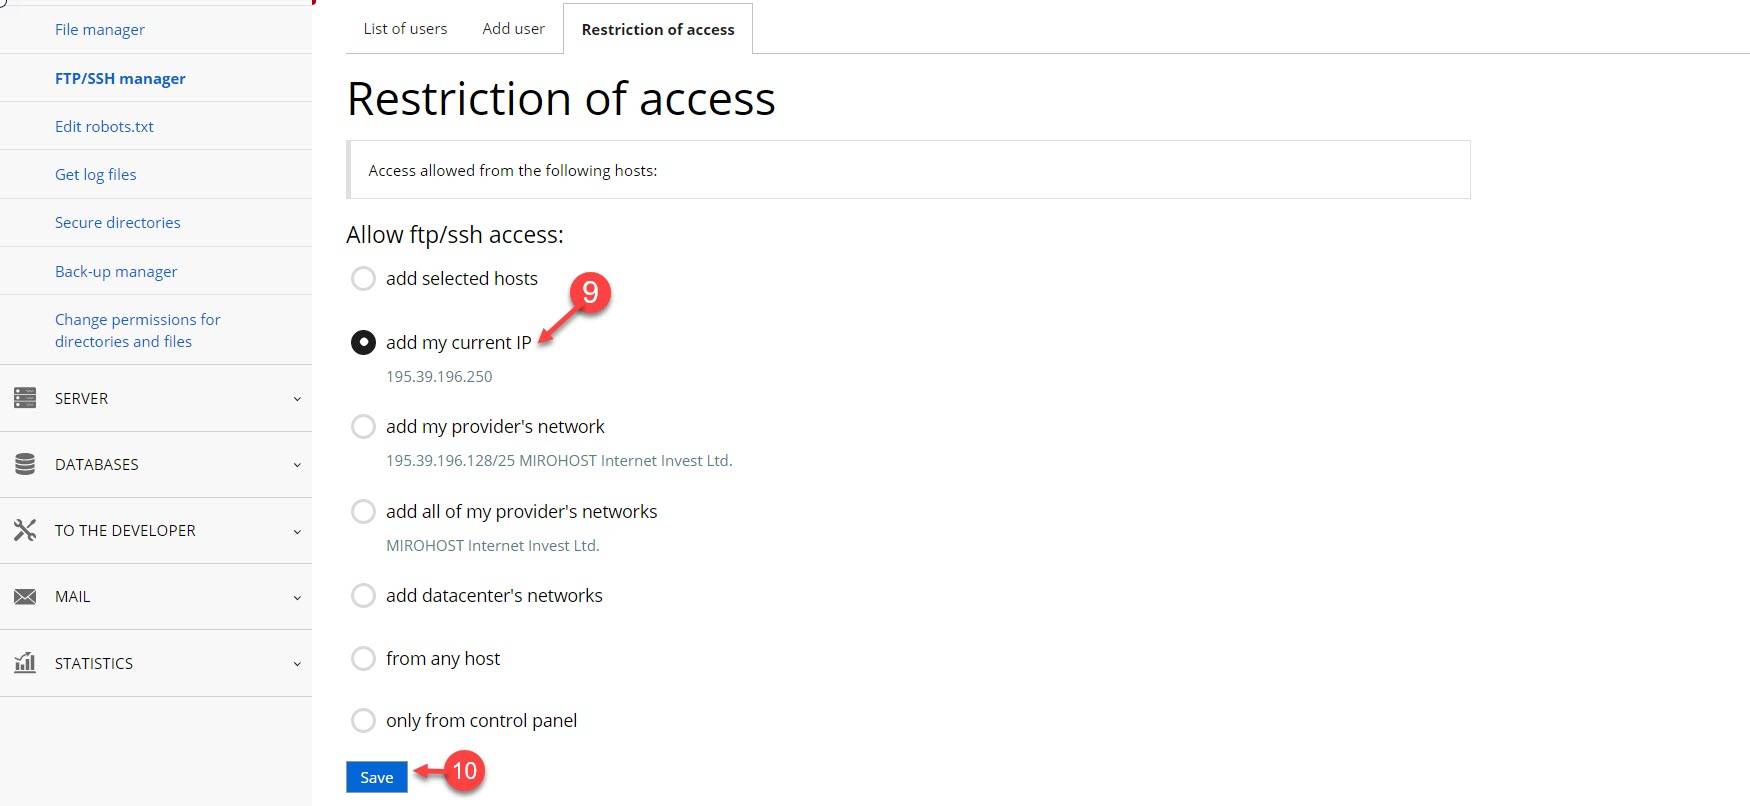Viewport: 1750px width, 806px height.
Task: Open the File manager link
Action: click(x=100, y=30)
